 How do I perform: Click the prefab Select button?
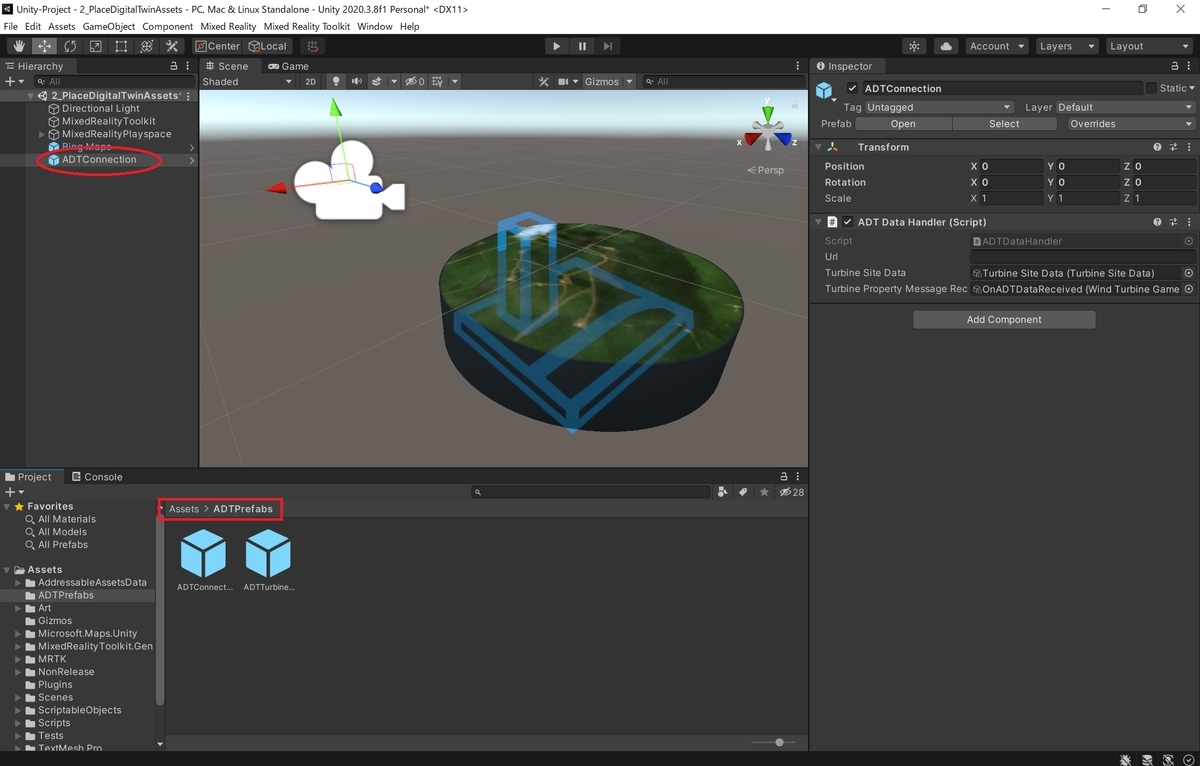coord(1004,124)
